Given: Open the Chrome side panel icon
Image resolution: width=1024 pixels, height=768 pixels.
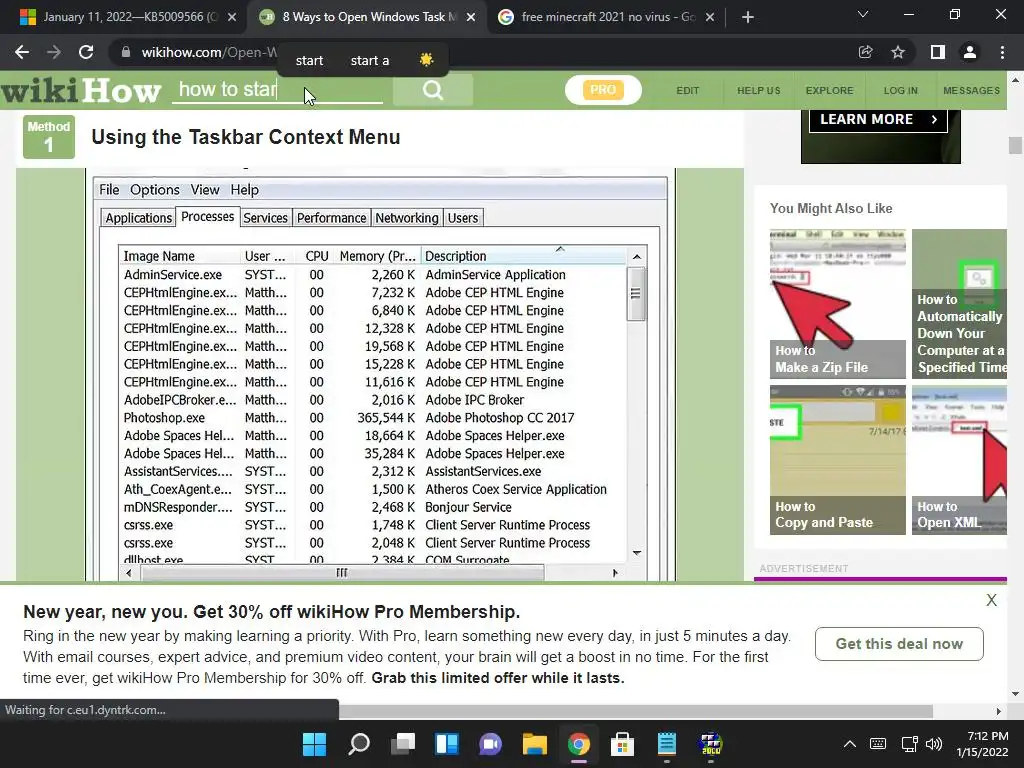Looking at the screenshot, I should point(938,52).
